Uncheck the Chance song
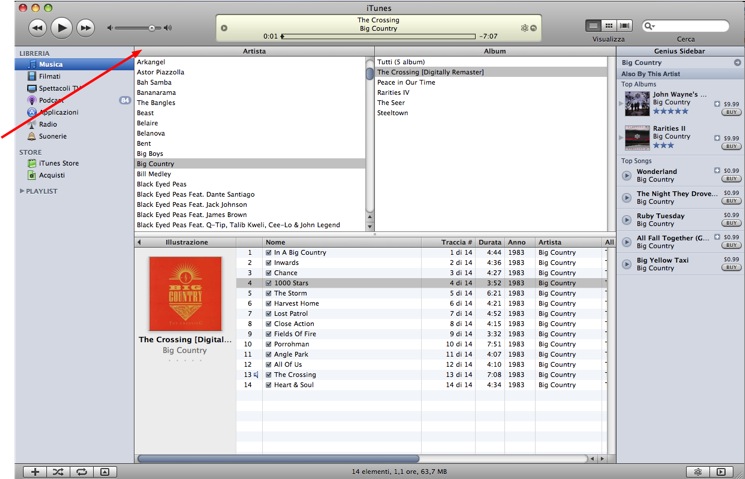 point(268,273)
